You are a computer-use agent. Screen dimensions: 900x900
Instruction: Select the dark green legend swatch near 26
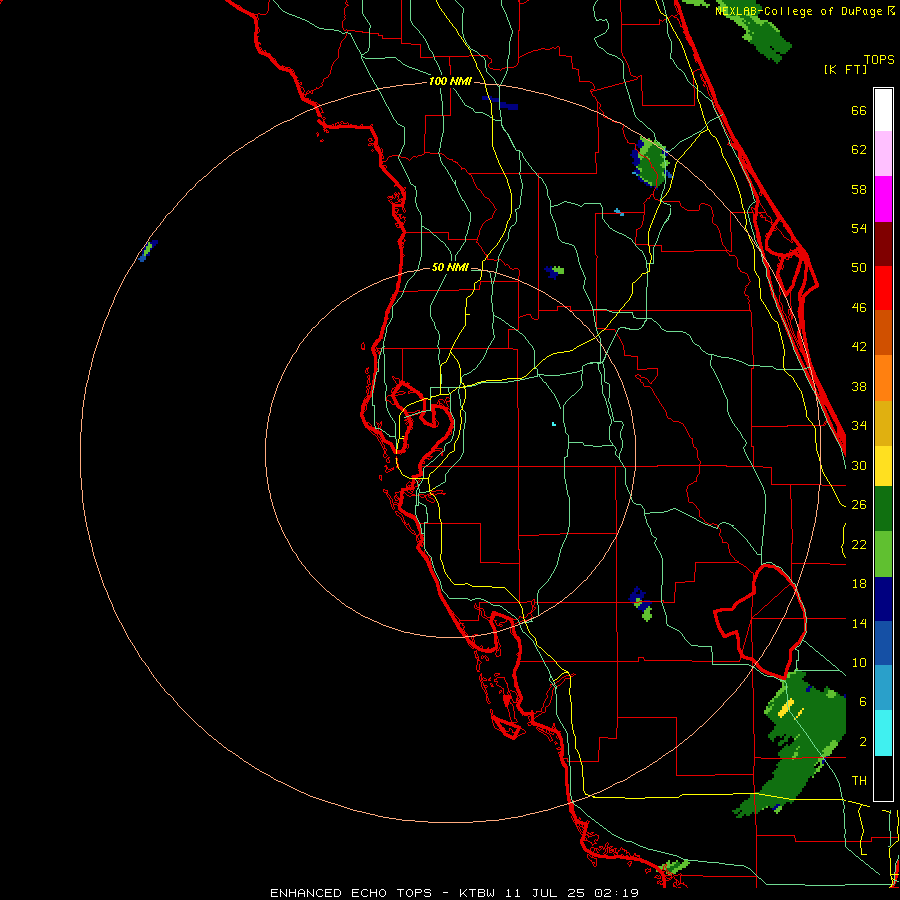[883, 509]
